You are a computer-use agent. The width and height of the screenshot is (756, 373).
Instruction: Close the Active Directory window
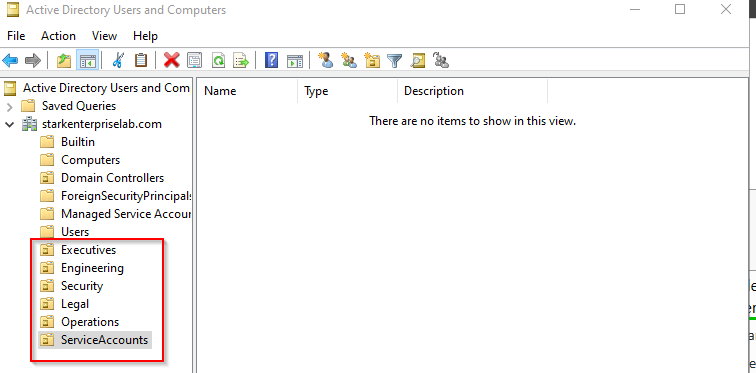click(x=726, y=9)
